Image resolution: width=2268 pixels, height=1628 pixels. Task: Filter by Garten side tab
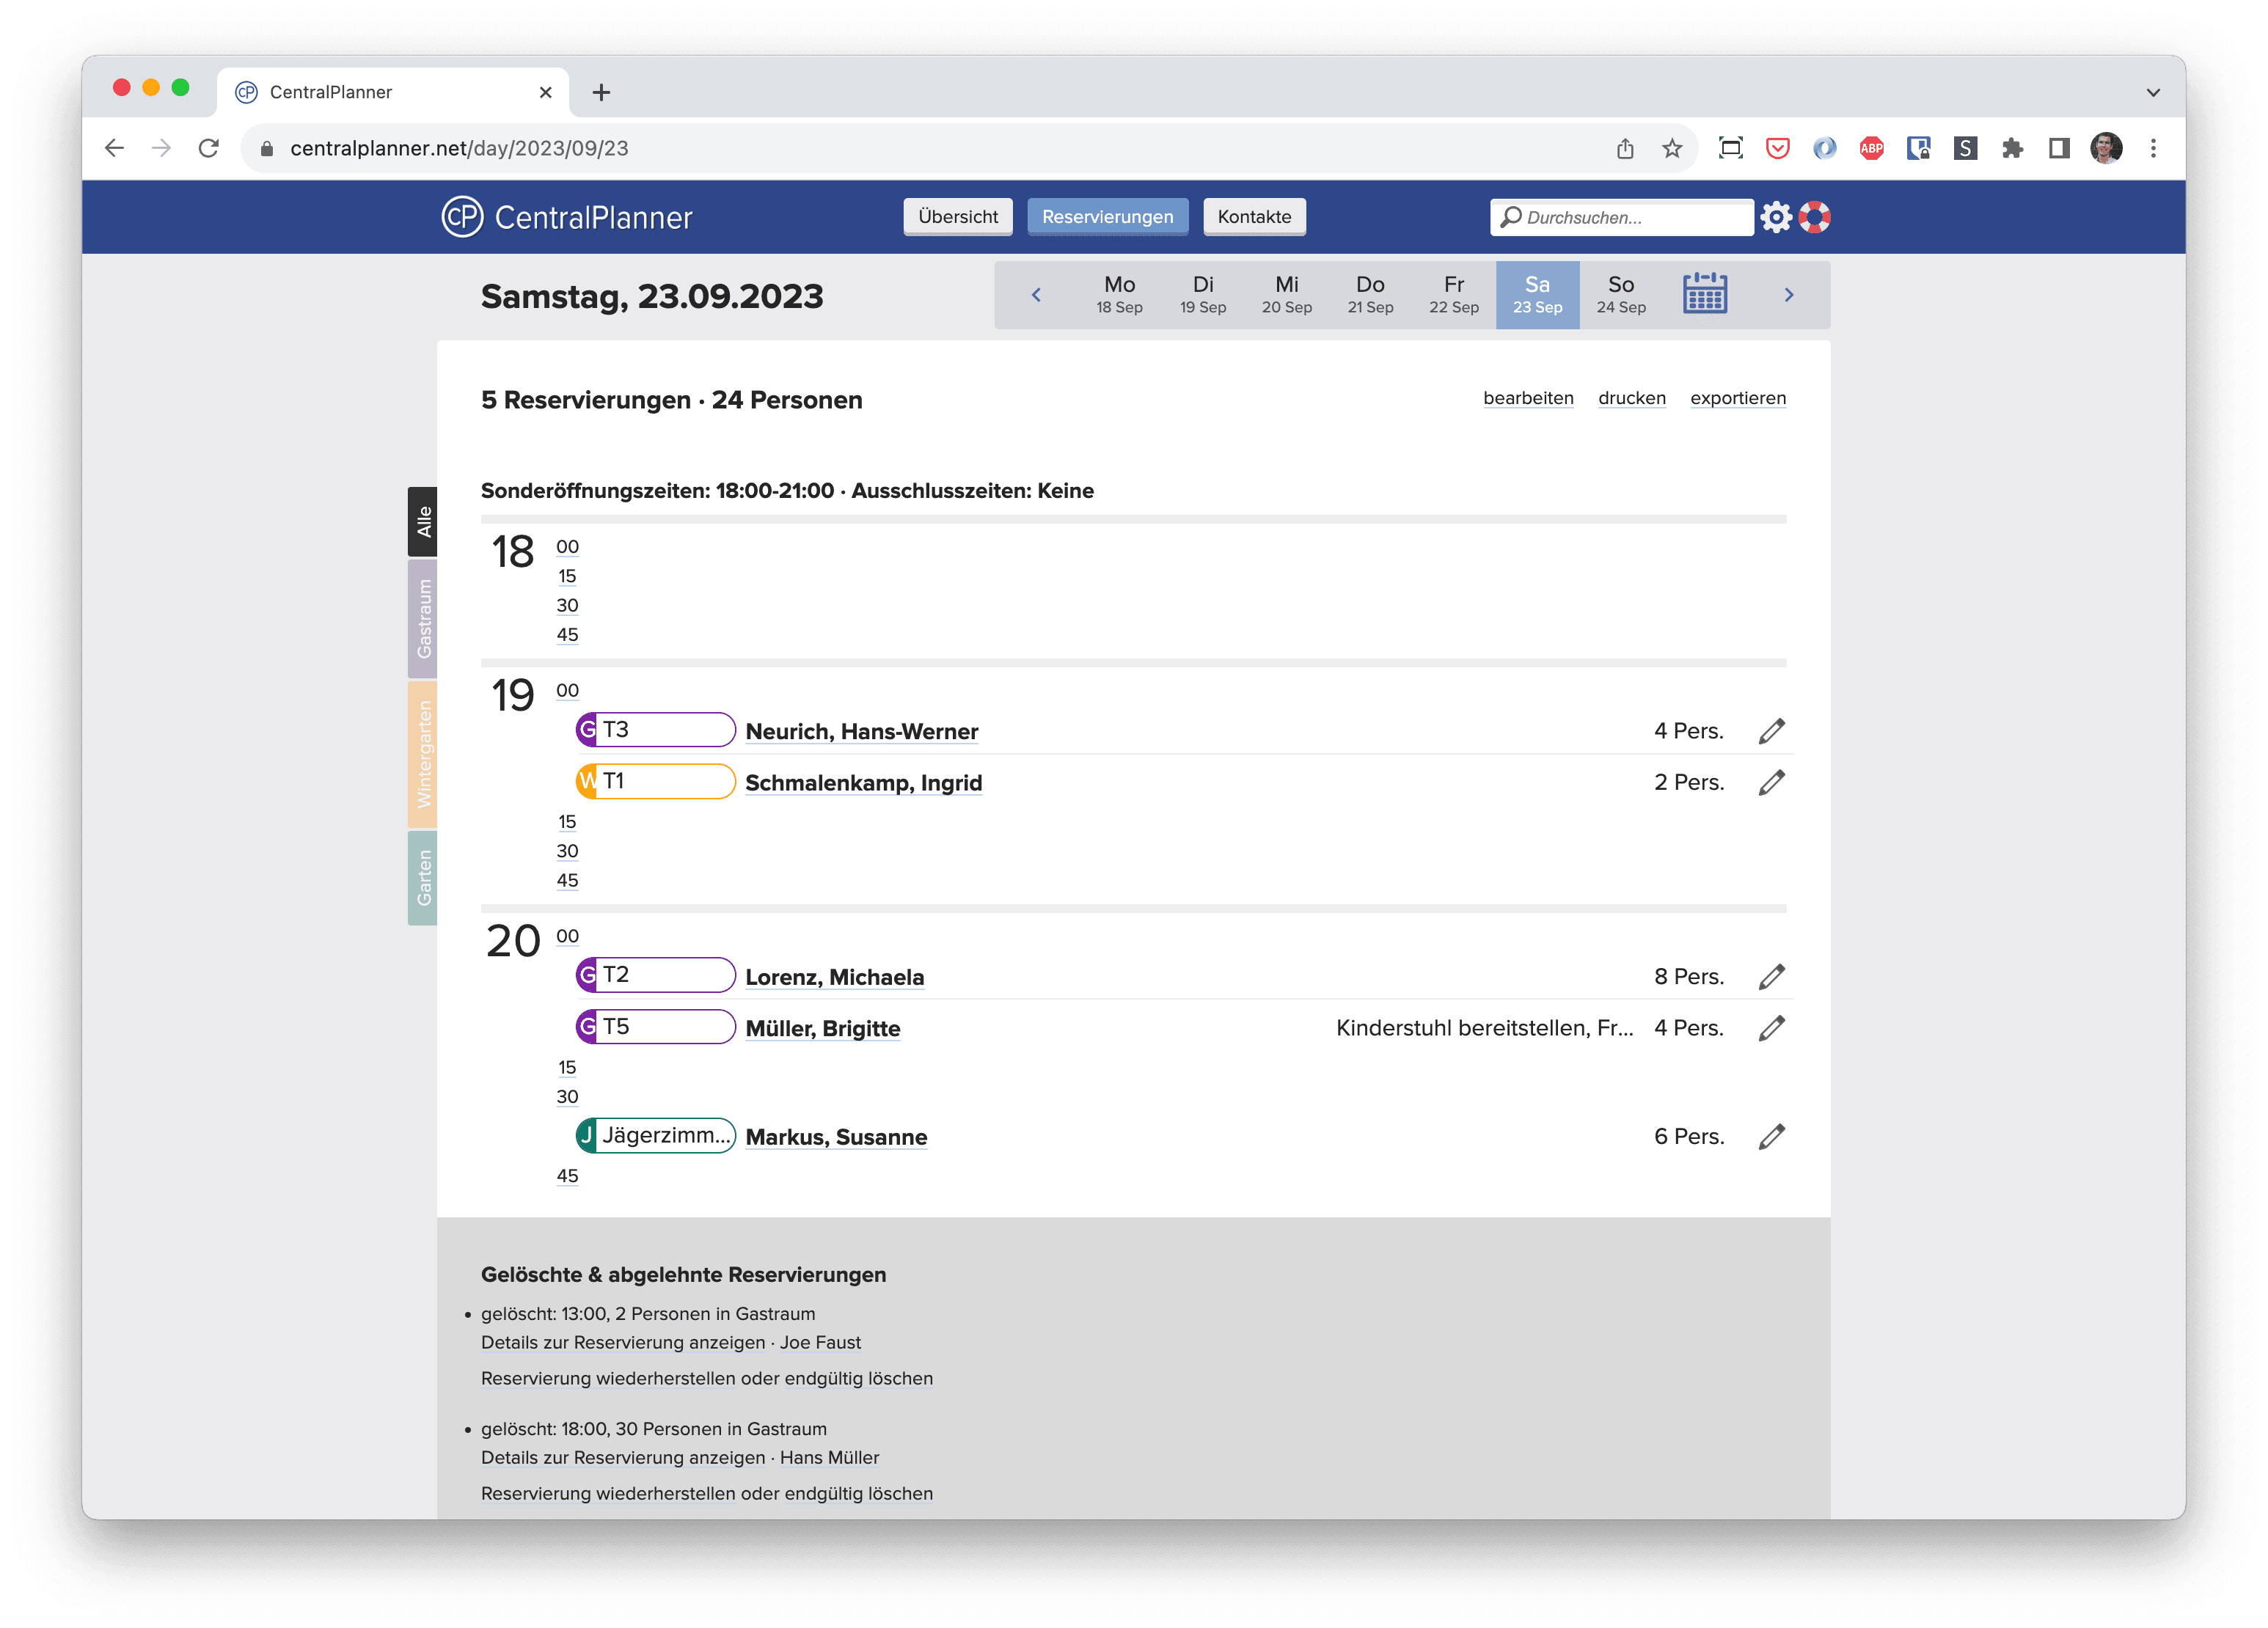[x=422, y=877]
